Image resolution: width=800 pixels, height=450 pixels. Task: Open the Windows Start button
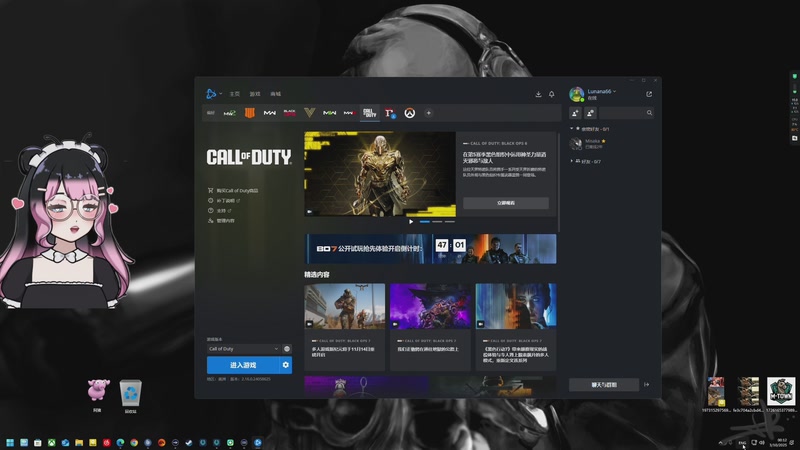[x=10, y=443]
